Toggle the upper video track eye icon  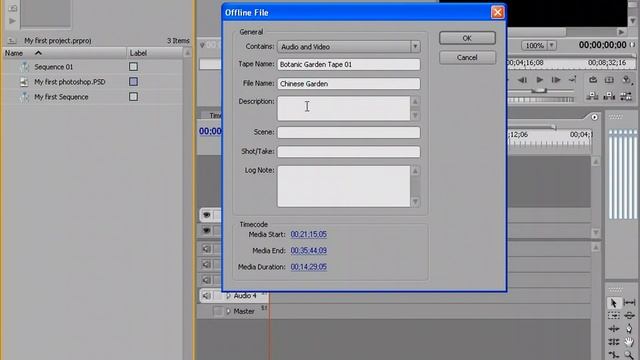[x=207, y=215]
